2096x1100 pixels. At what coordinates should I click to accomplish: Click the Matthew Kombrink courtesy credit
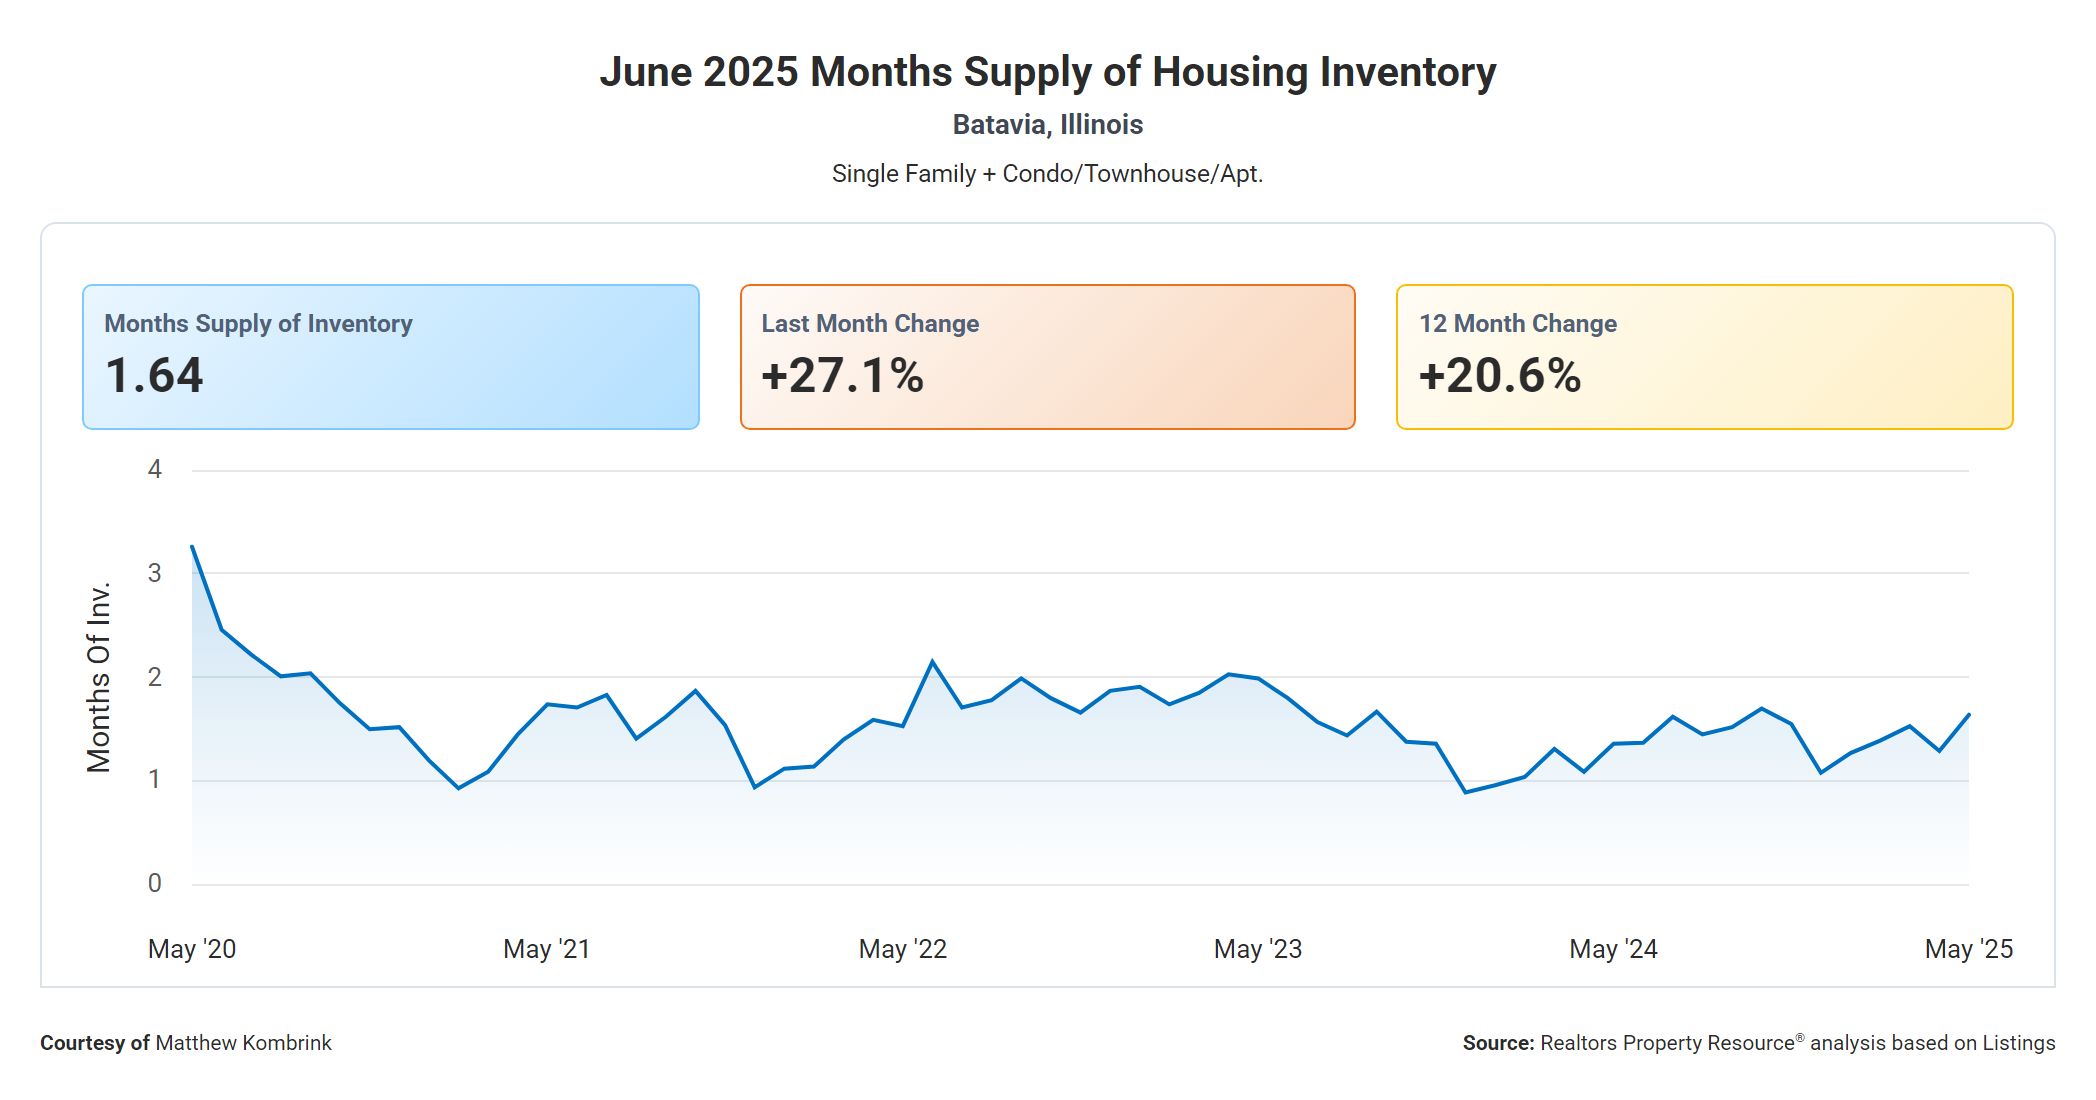[243, 1043]
